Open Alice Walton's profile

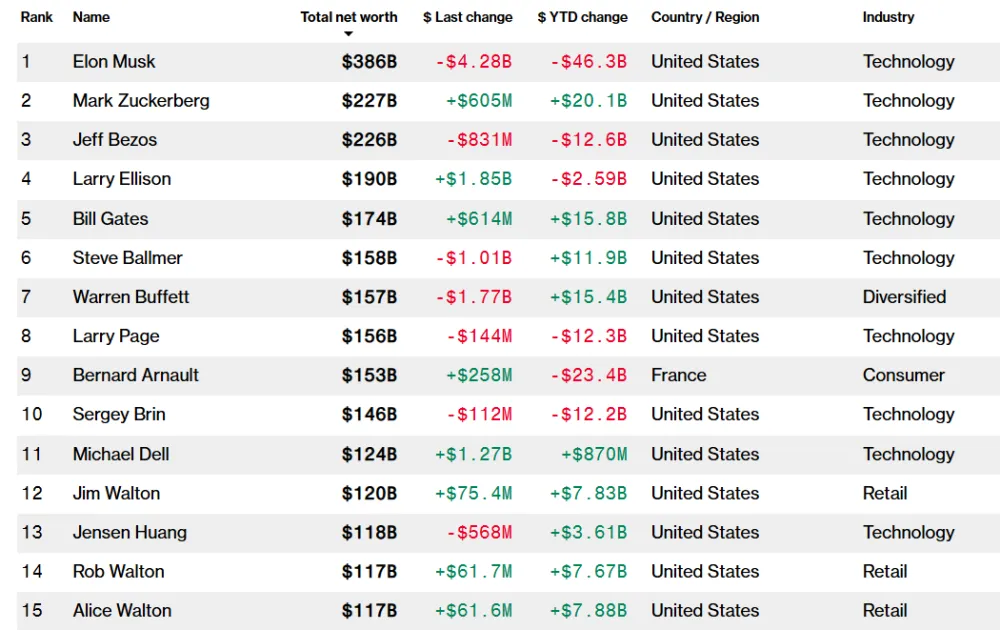pos(121,611)
